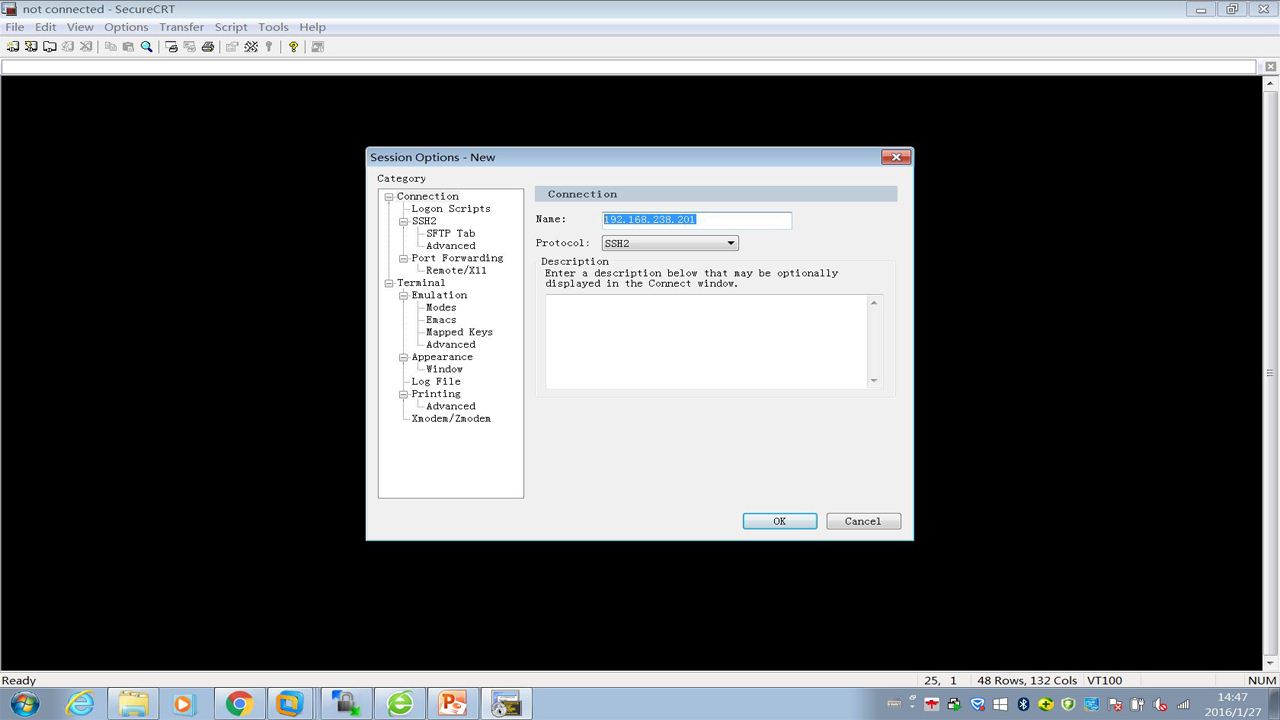Open the Help menu
Viewport: 1280px width, 720px height.
312,27
